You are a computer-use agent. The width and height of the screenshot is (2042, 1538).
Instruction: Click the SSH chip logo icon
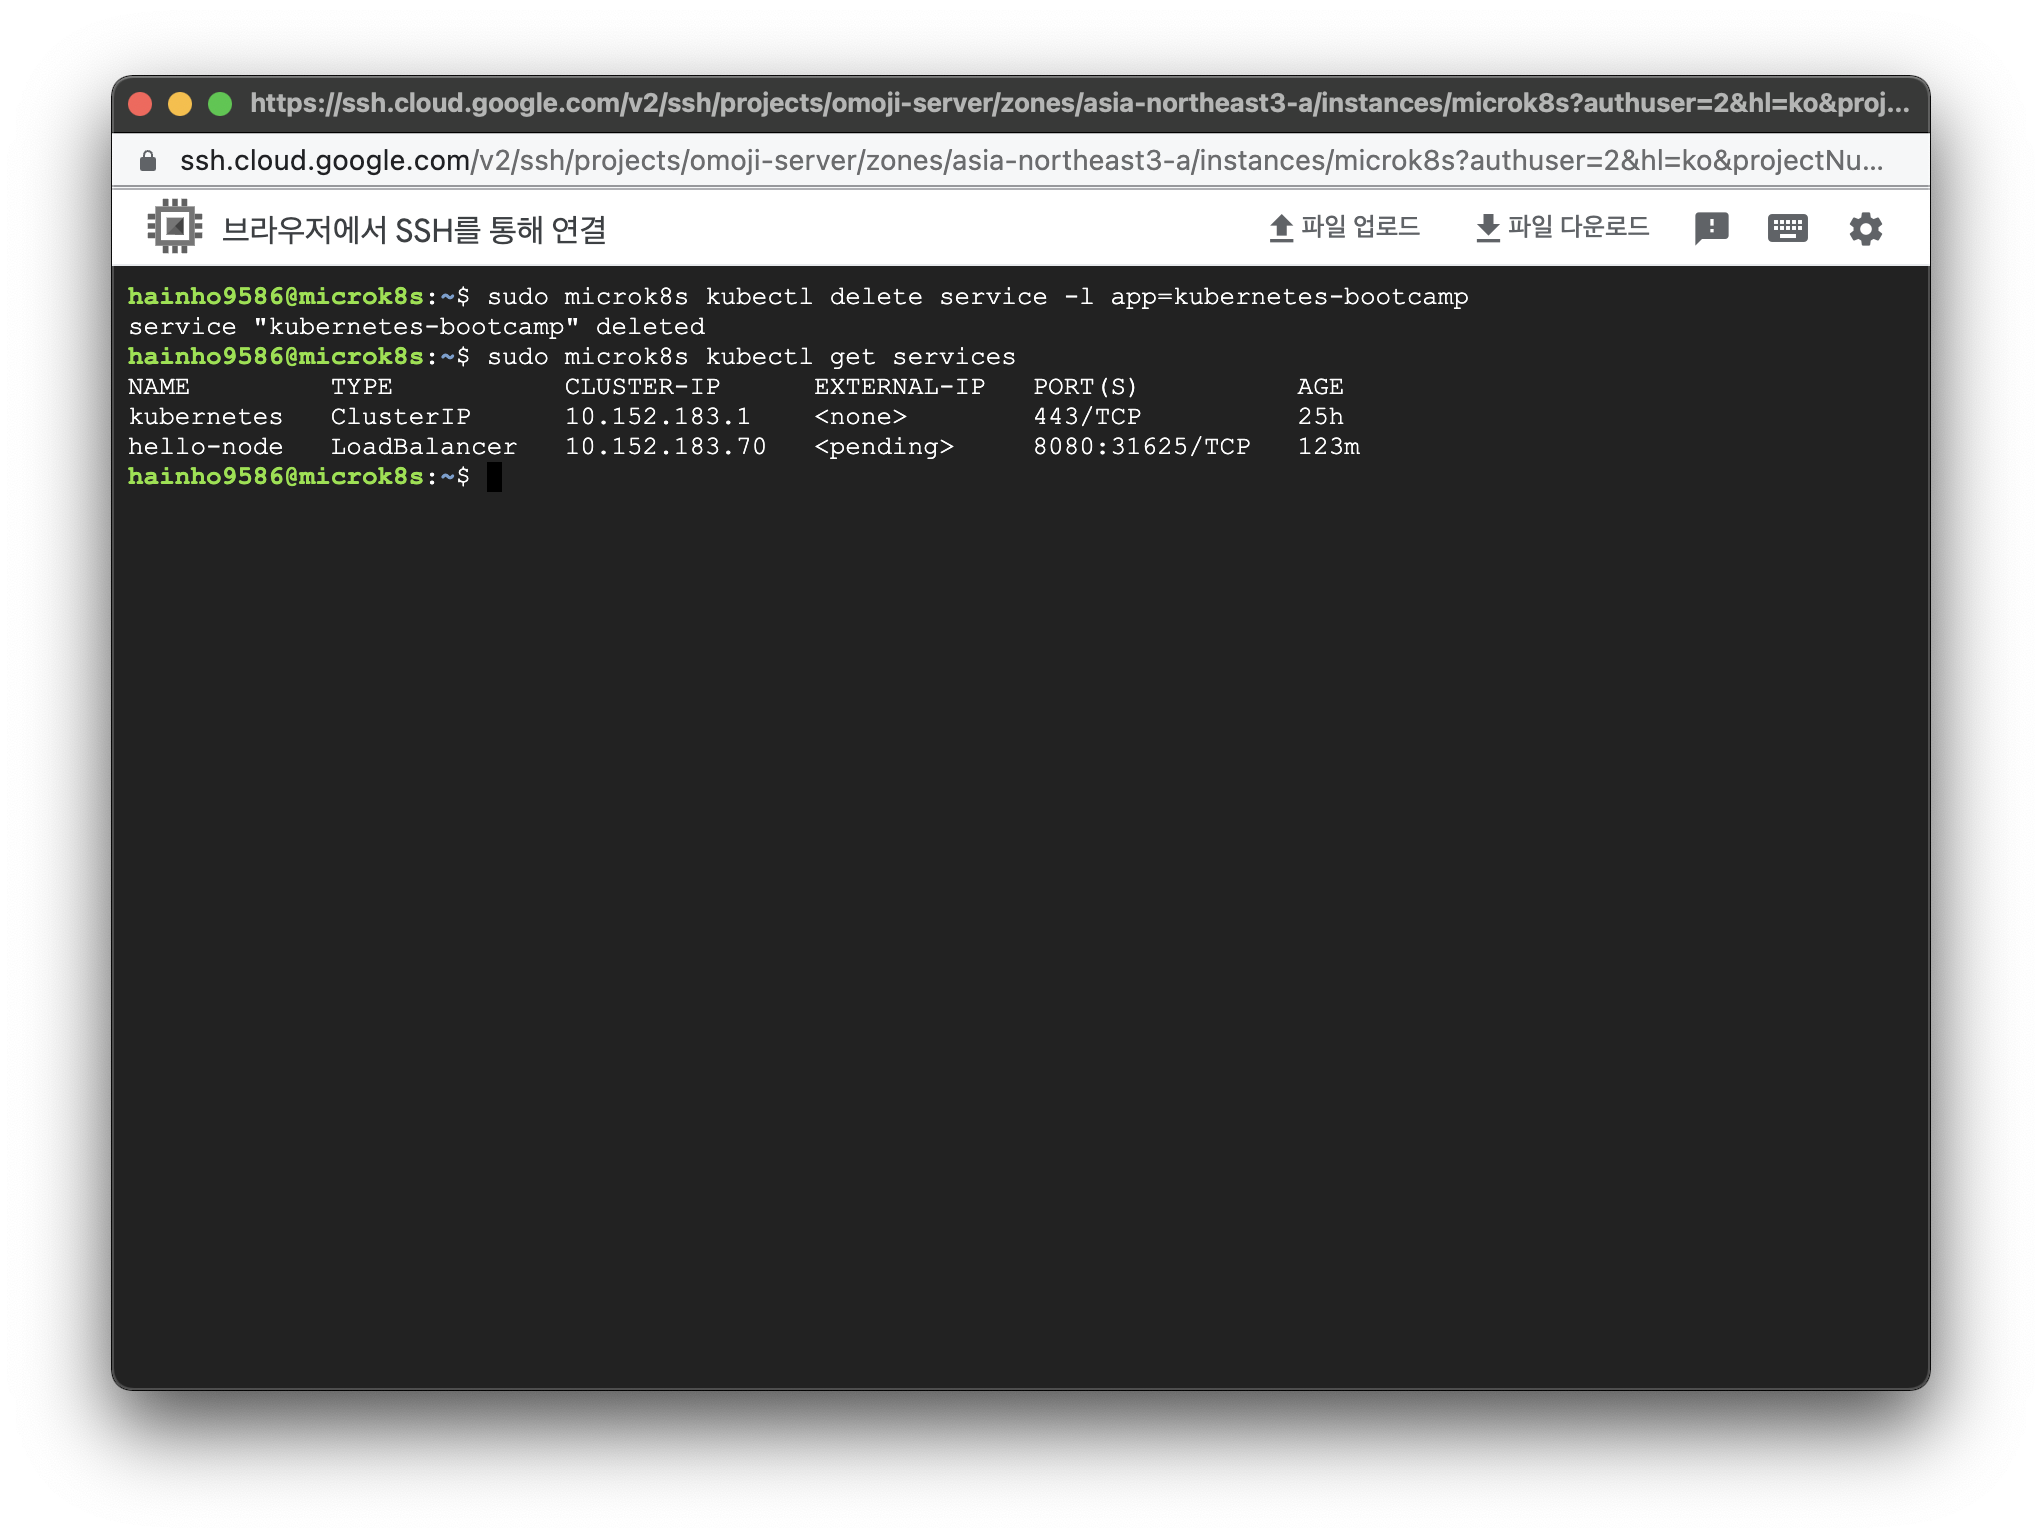175,227
